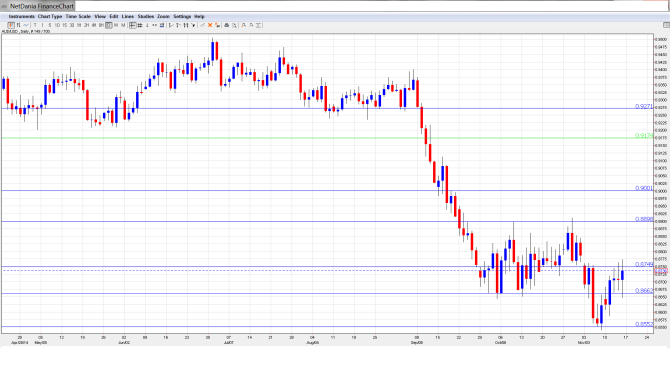Open the Instruments menu
Image resolution: width=670 pixels, height=376 pixels.
click(x=21, y=16)
